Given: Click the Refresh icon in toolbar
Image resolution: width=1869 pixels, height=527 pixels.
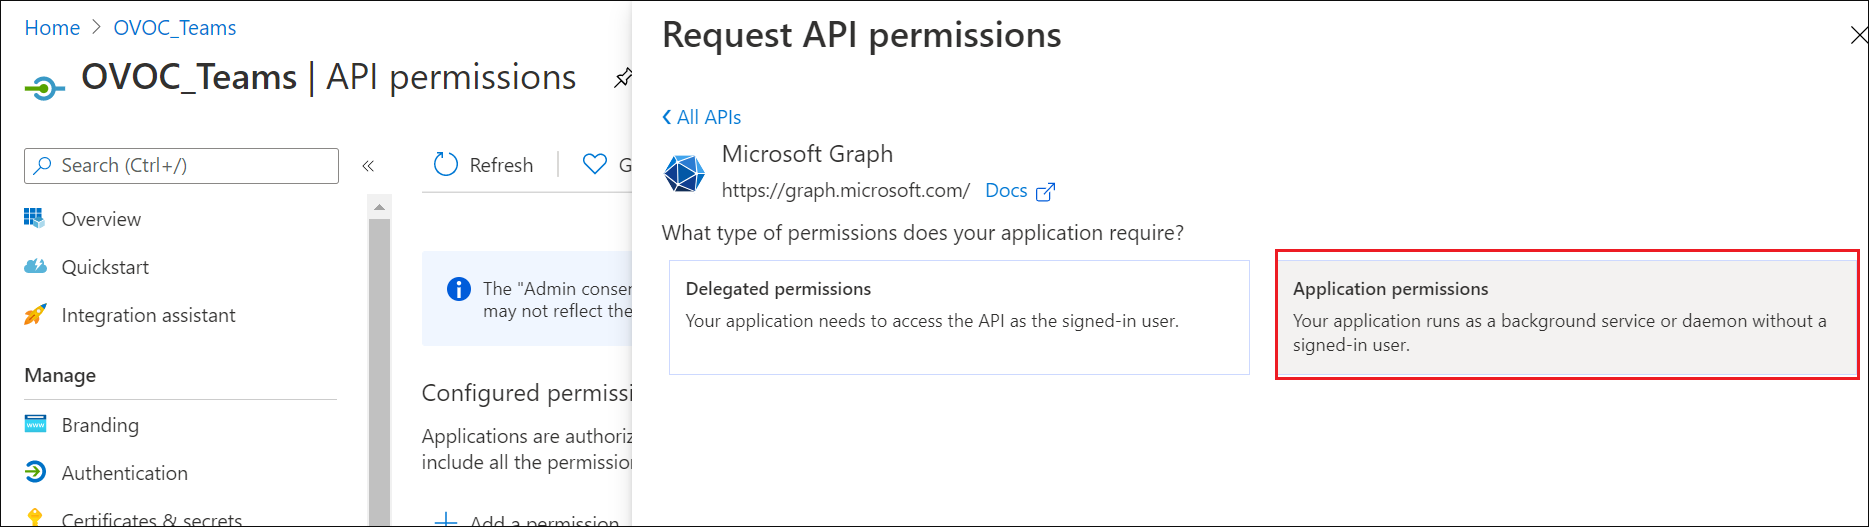Looking at the screenshot, I should (446, 164).
